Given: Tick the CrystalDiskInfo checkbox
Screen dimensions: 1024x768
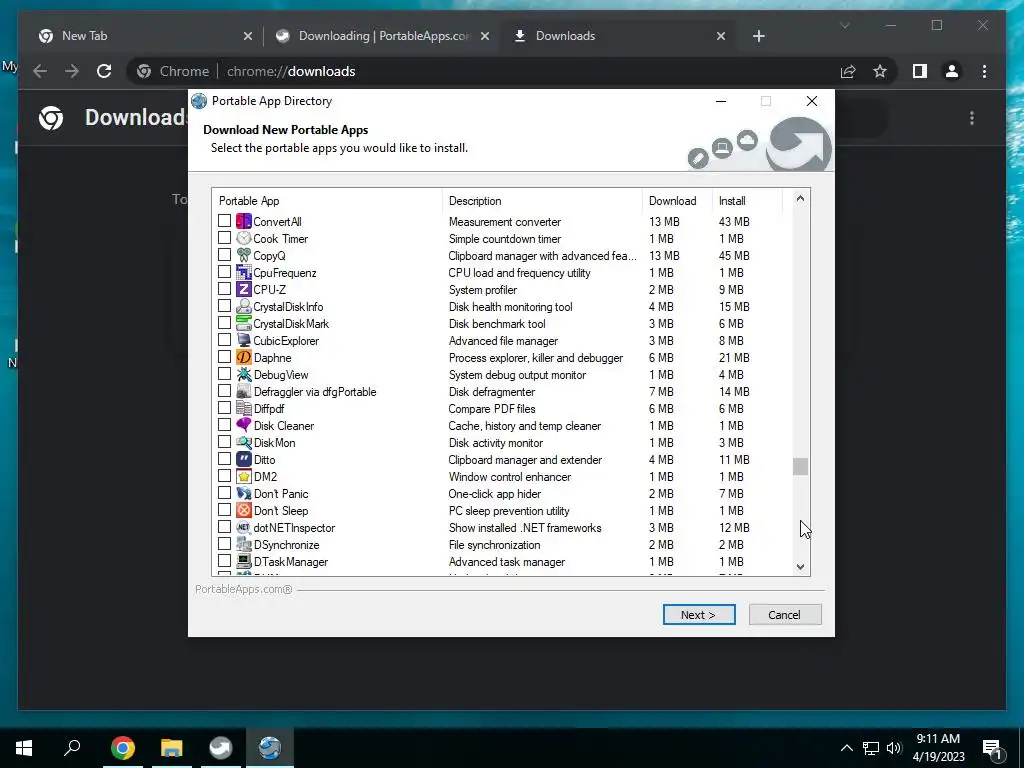Looking at the screenshot, I should 224,306.
